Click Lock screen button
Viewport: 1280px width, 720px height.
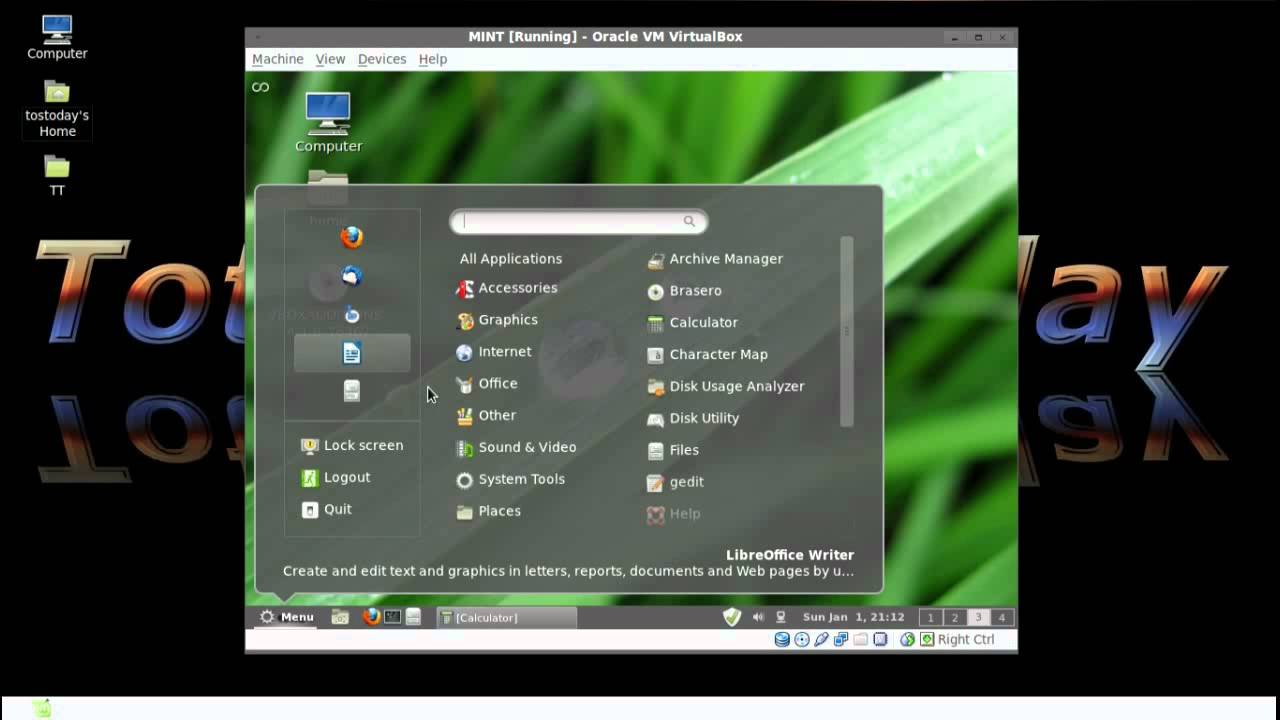pos(352,446)
